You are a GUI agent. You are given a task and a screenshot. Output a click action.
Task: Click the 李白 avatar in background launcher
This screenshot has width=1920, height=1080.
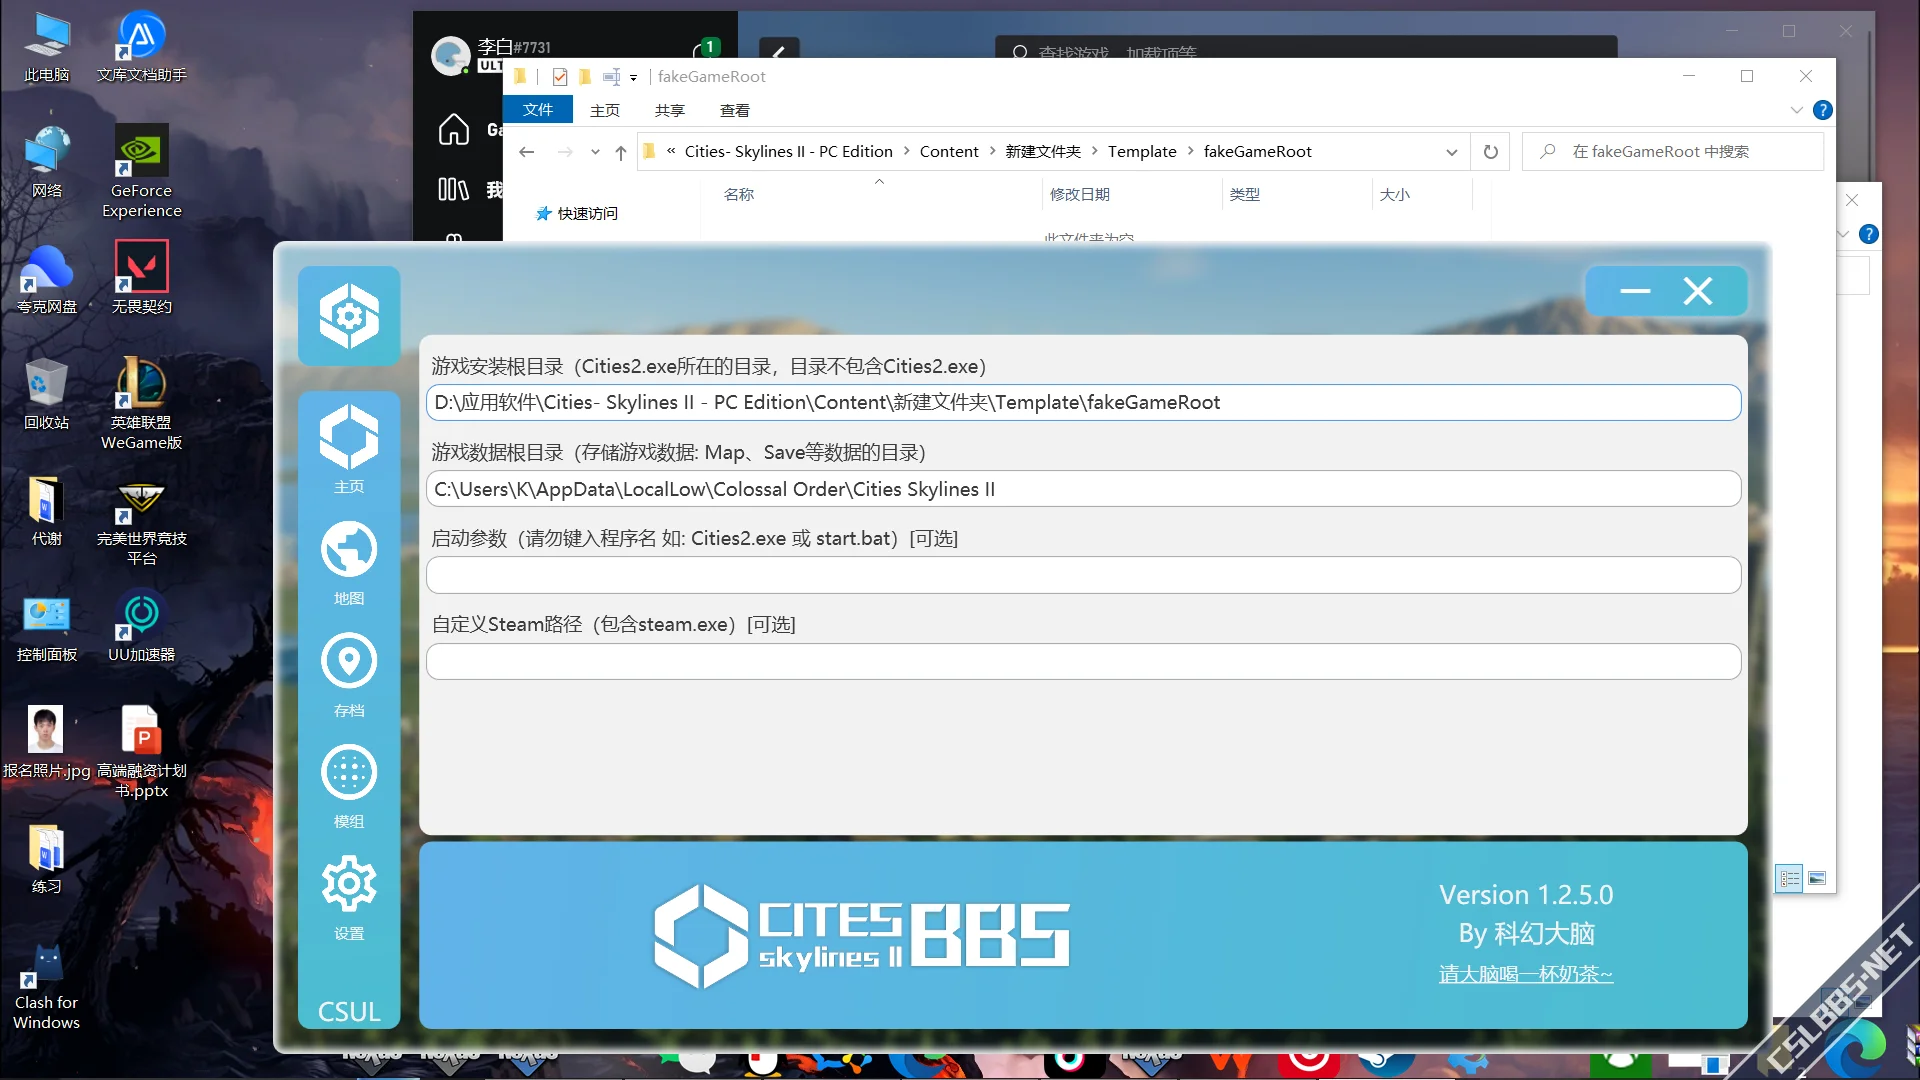[451, 56]
